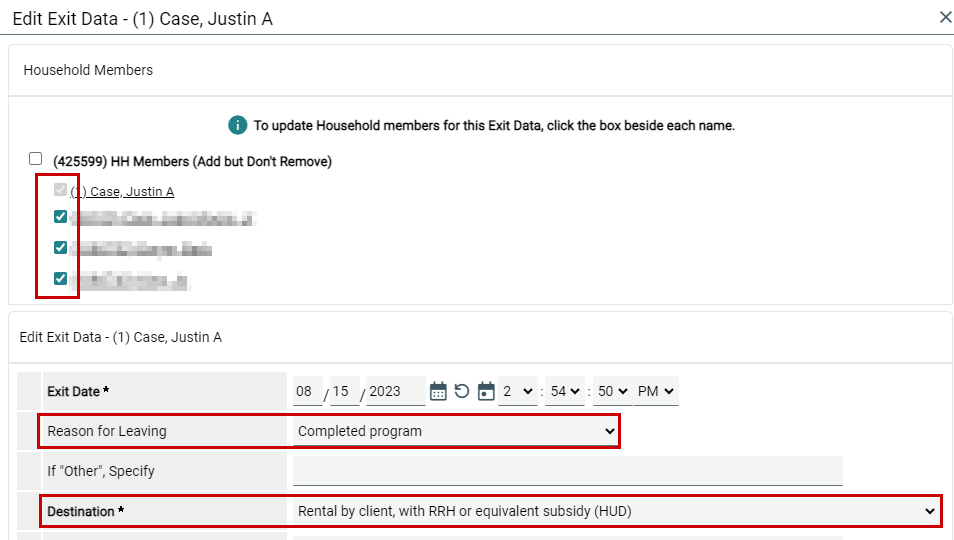
Task: Select the Reason for Leaving label
Action: (107, 431)
